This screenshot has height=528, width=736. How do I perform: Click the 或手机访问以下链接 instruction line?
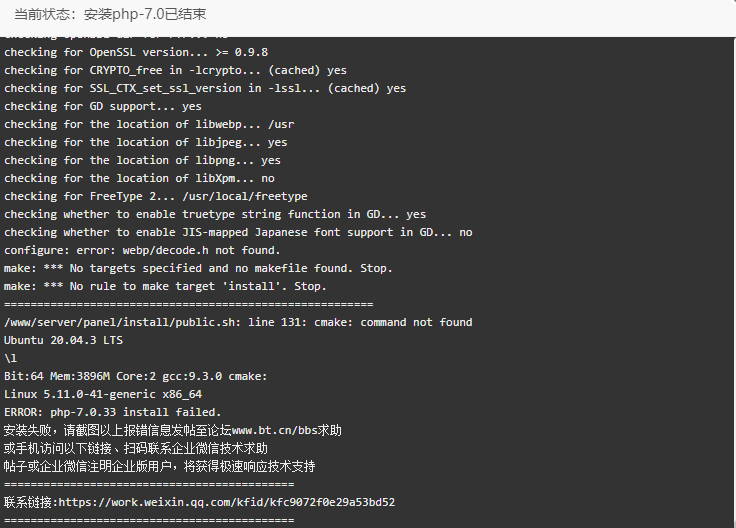coord(136,448)
